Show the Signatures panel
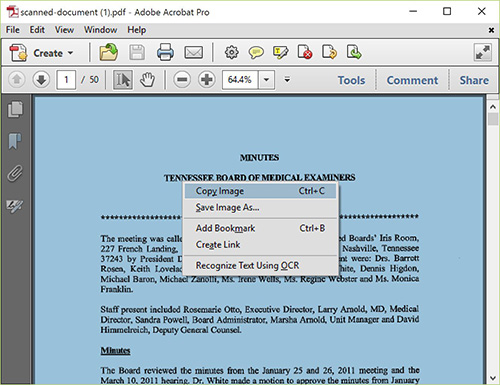Screen dimensions: 500x385 point(15,206)
